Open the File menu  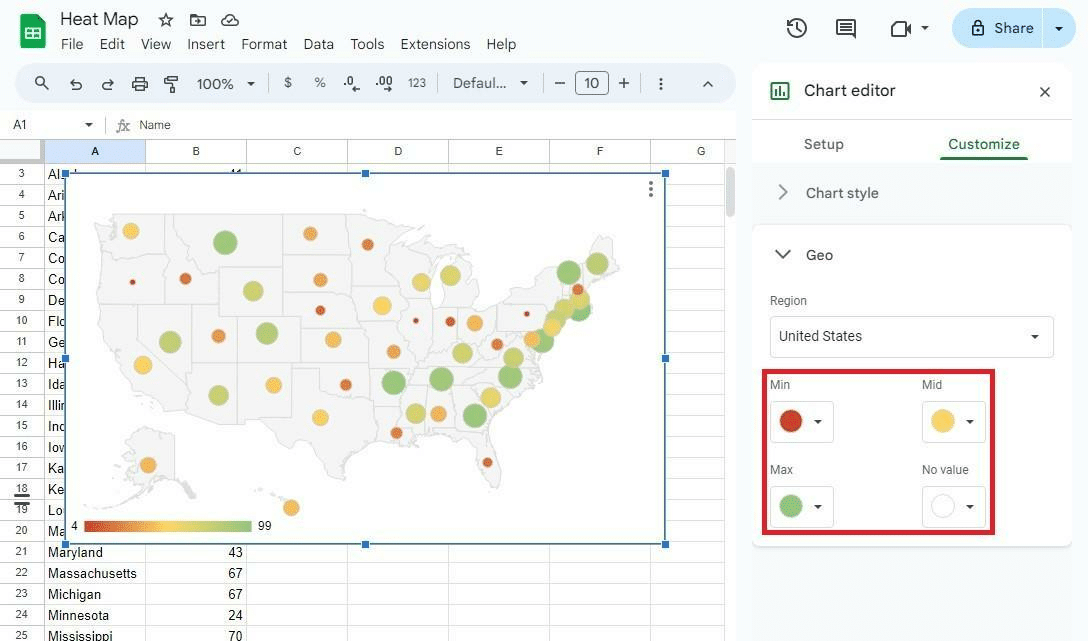[72, 44]
